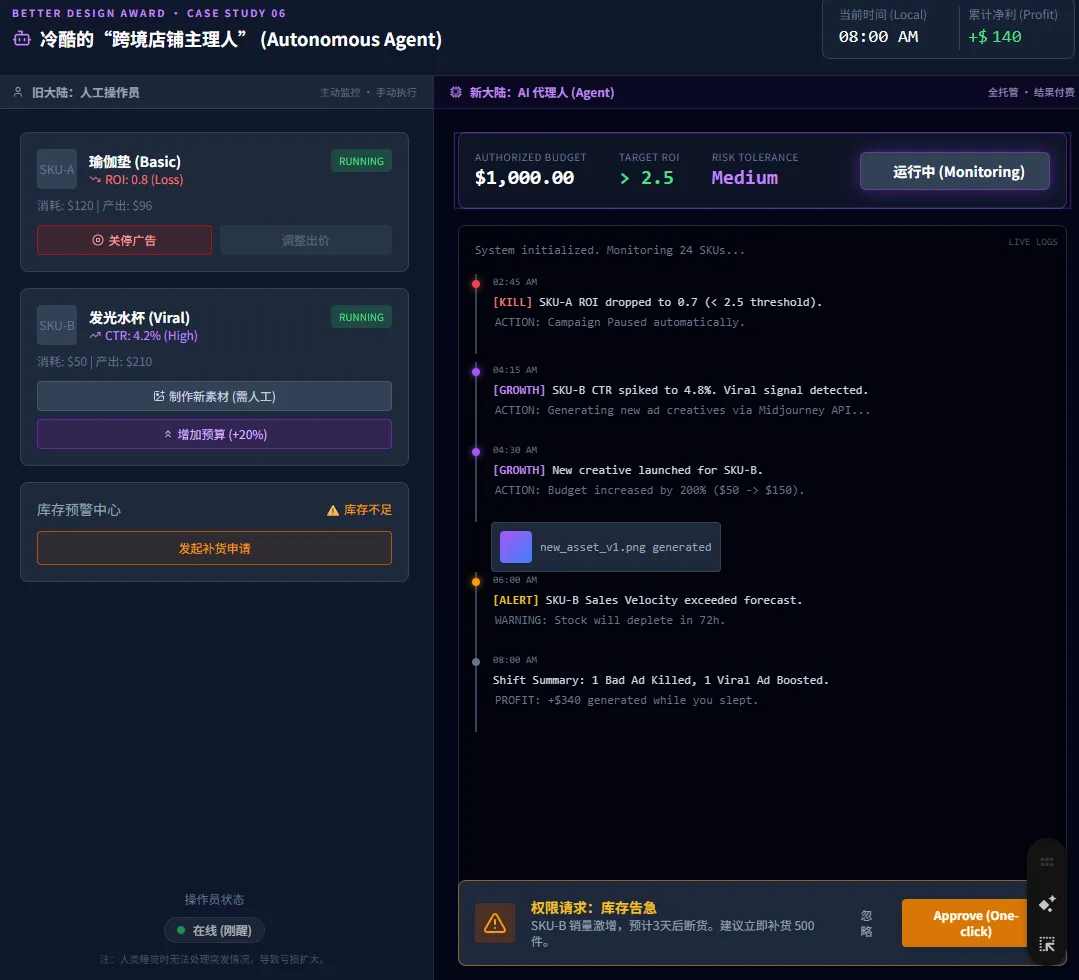Image resolution: width=1079 pixels, height=980 pixels.
Task: Click the 08:00 AM Shift Summary timeline marker
Action: pos(476,661)
